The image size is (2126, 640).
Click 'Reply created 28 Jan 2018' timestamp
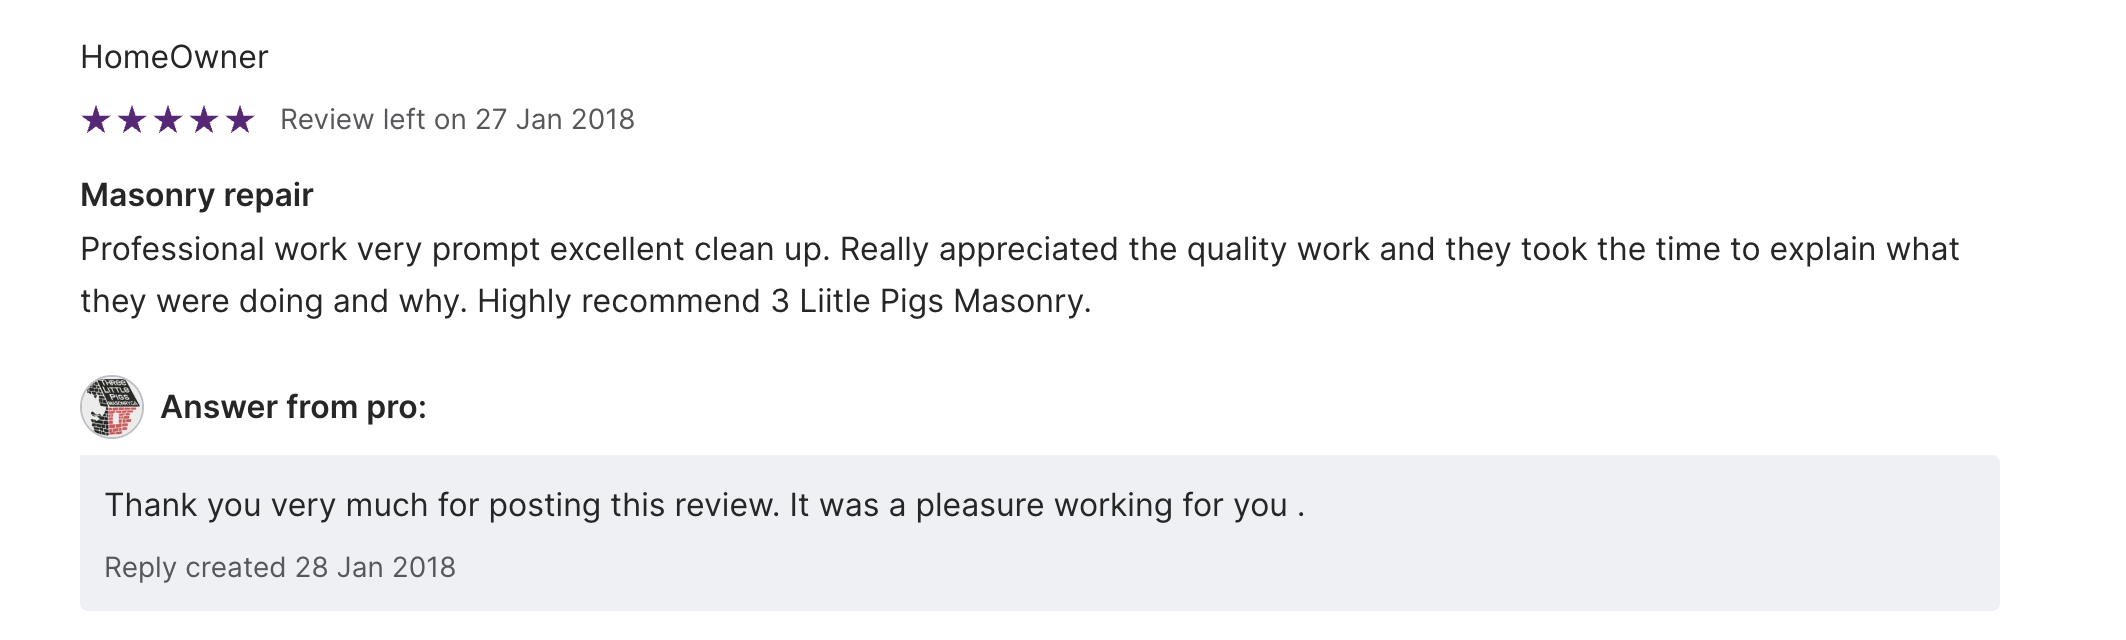click(280, 567)
